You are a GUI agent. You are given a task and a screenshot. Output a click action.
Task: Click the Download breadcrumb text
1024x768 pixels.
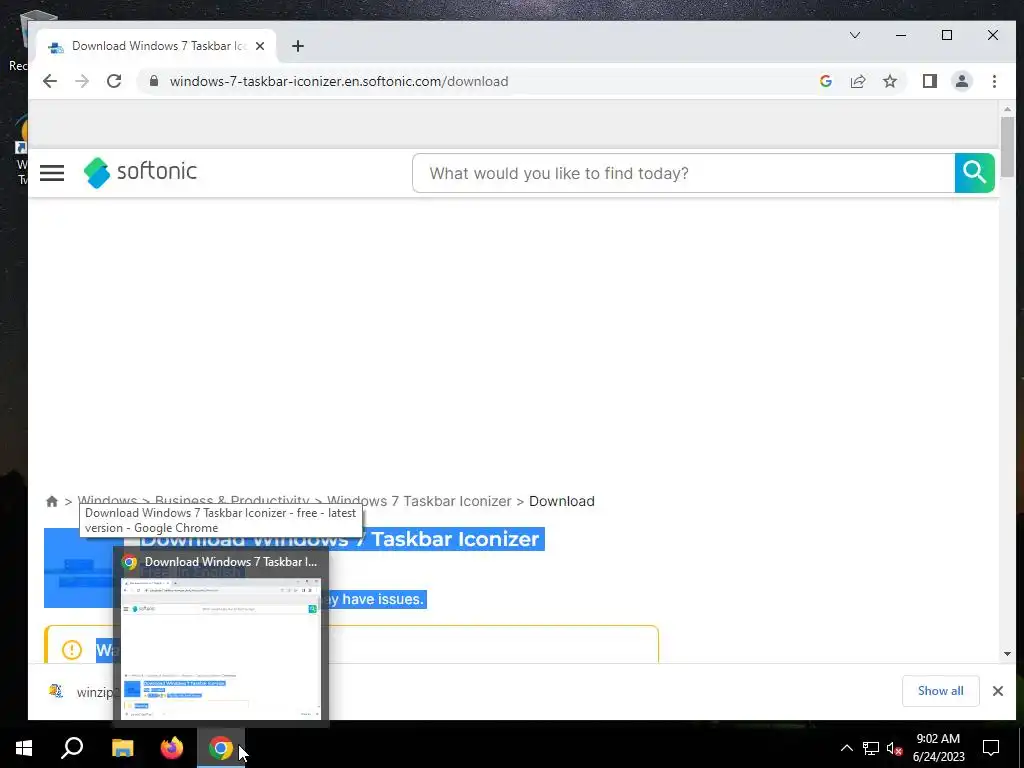coord(562,501)
